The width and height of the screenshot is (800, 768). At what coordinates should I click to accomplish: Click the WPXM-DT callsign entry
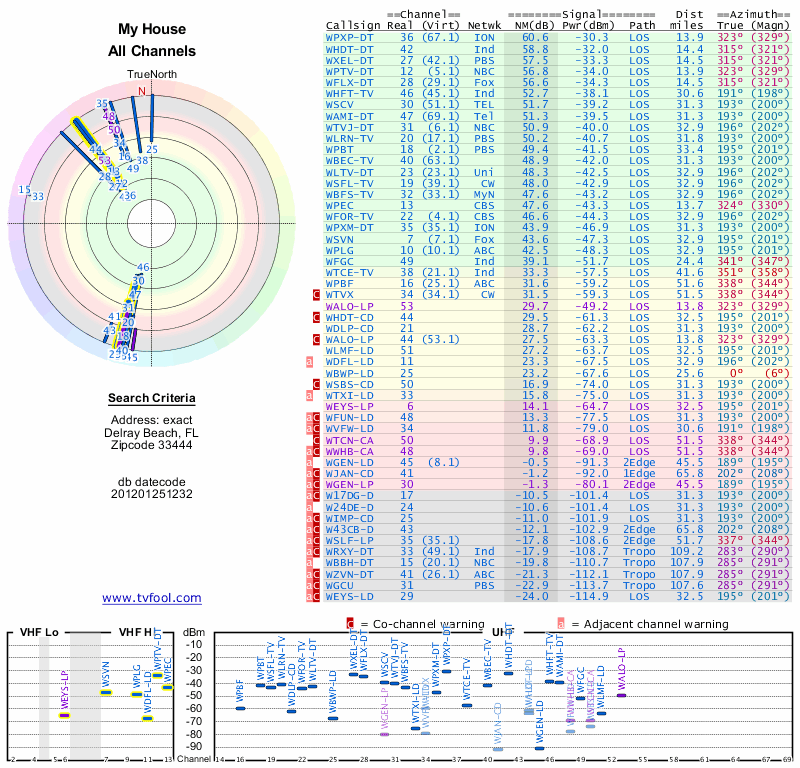coord(349,228)
